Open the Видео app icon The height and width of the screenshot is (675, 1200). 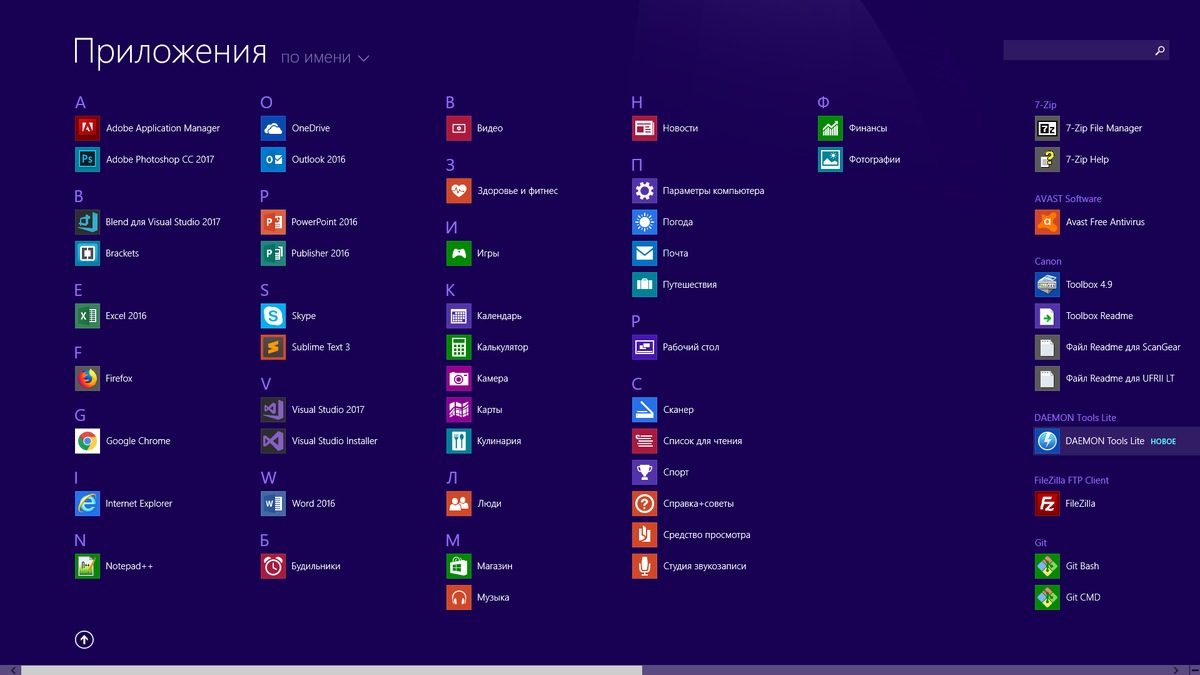[x=459, y=128]
